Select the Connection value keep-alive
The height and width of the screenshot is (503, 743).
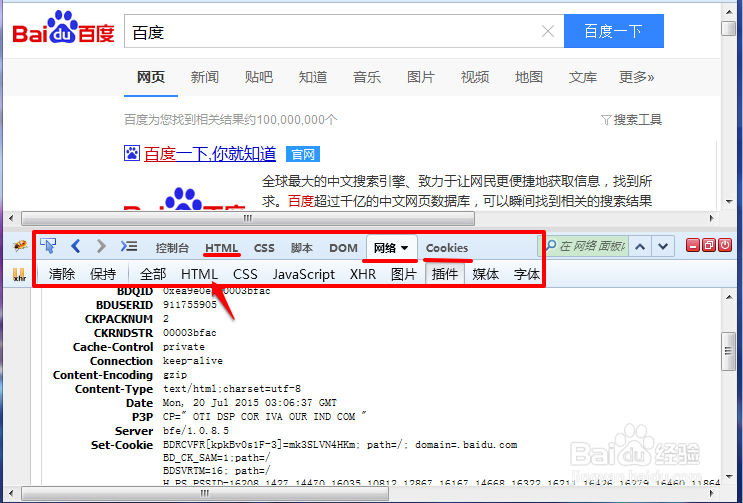coord(192,361)
